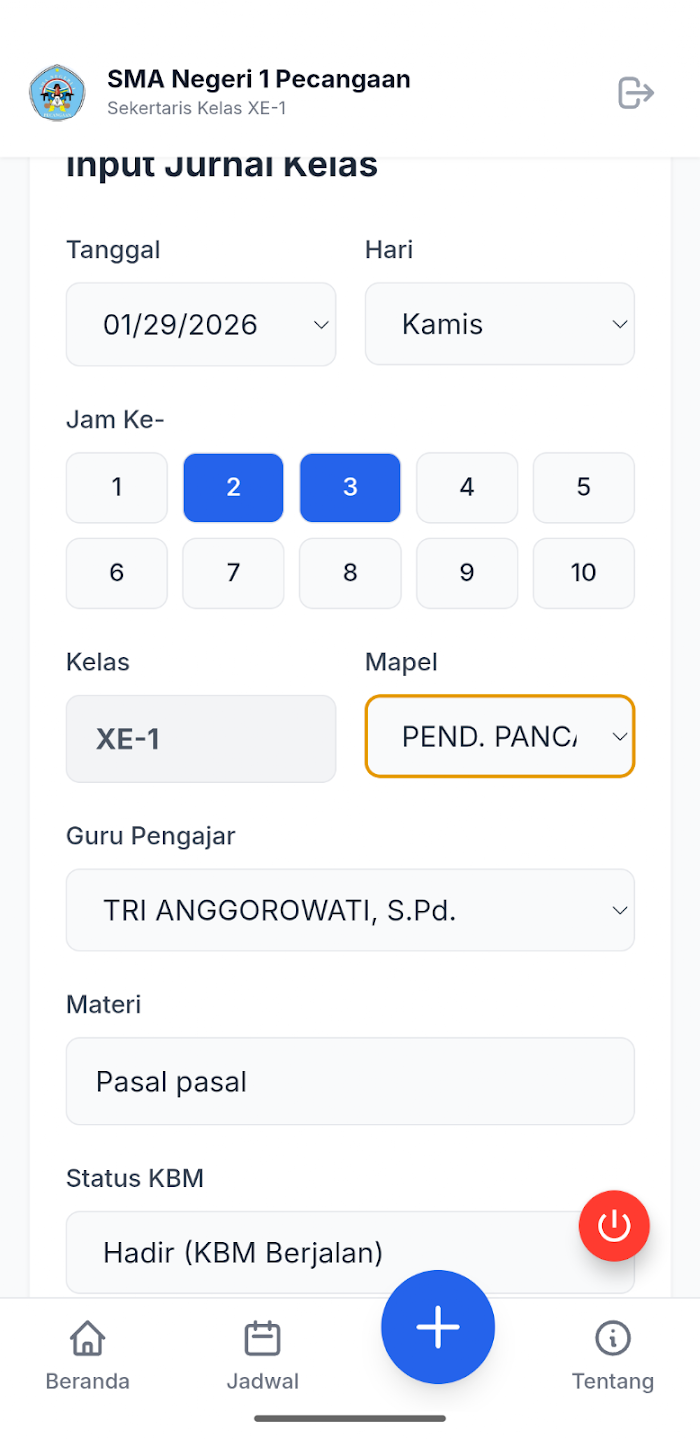Click the SMA Negeri 1 Pecangaan school logo

coord(57,93)
